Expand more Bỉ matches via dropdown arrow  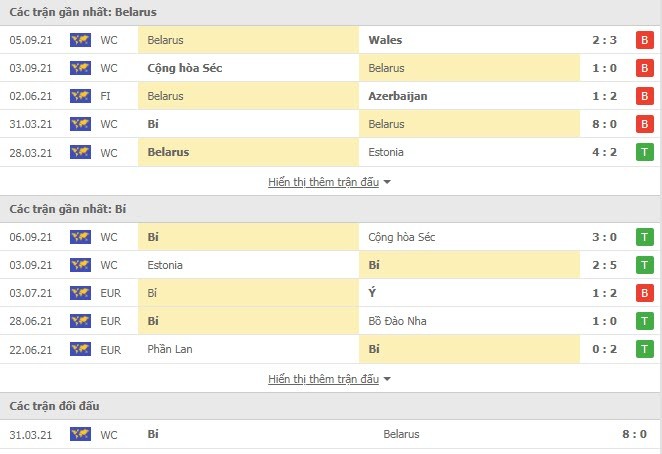pyautogui.click(x=387, y=379)
